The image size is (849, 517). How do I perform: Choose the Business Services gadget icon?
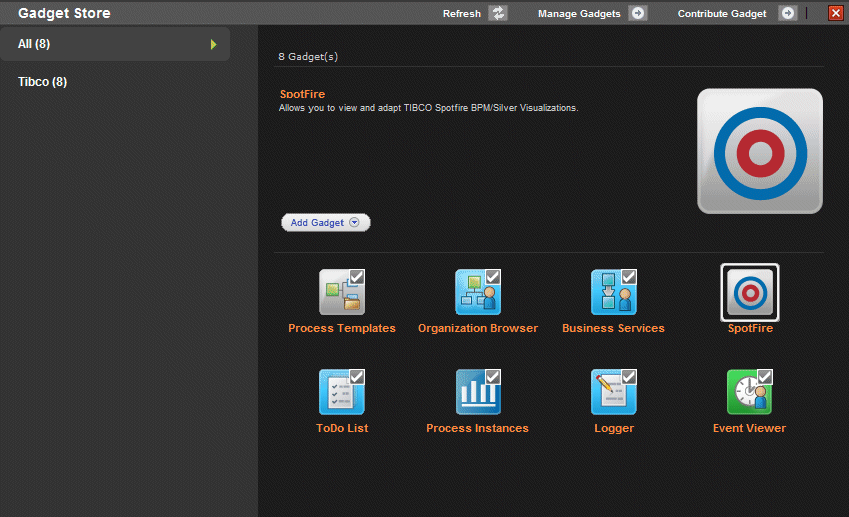click(613, 292)
